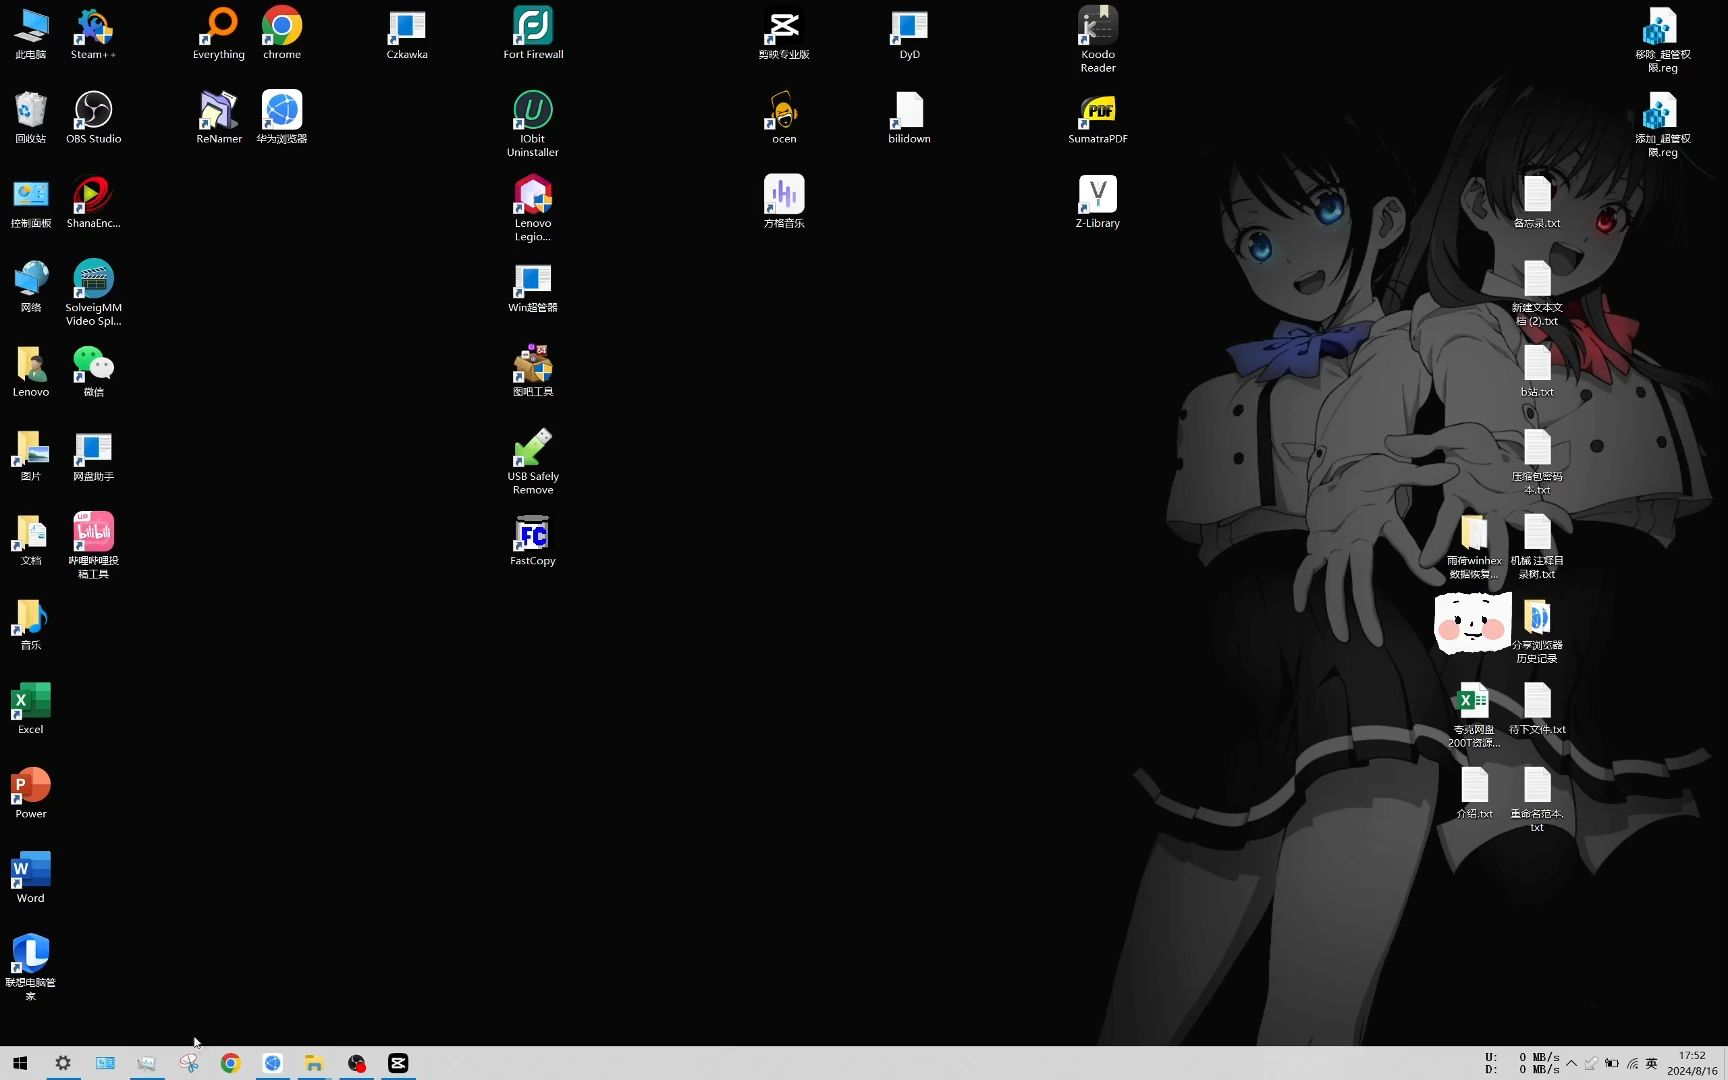Select the ShanaEnc desktop icon
Viewport: 1728px width, 1080px height.
[x=93, y=201]
